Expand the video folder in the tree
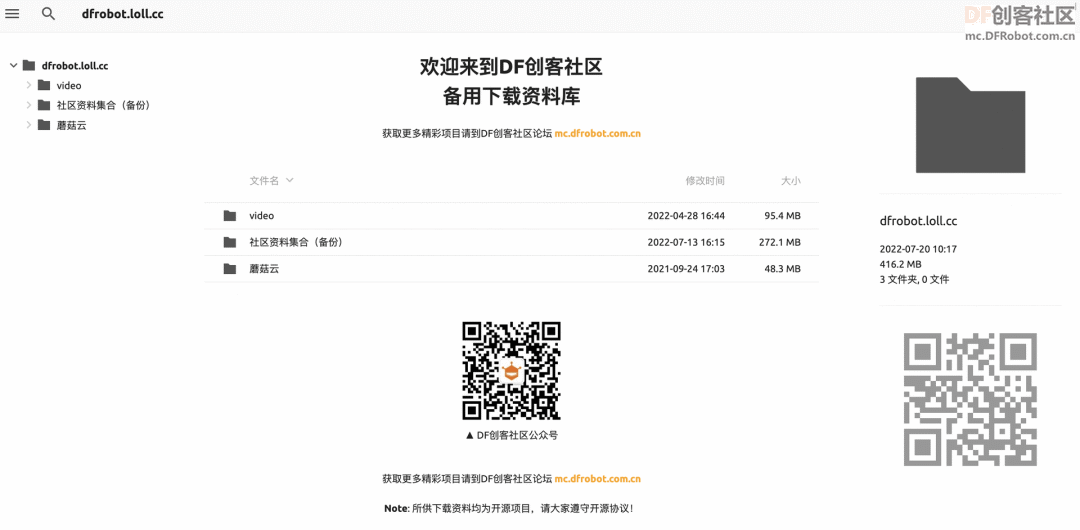Screen dimensions: 1080x530 (x=29, y=85)
